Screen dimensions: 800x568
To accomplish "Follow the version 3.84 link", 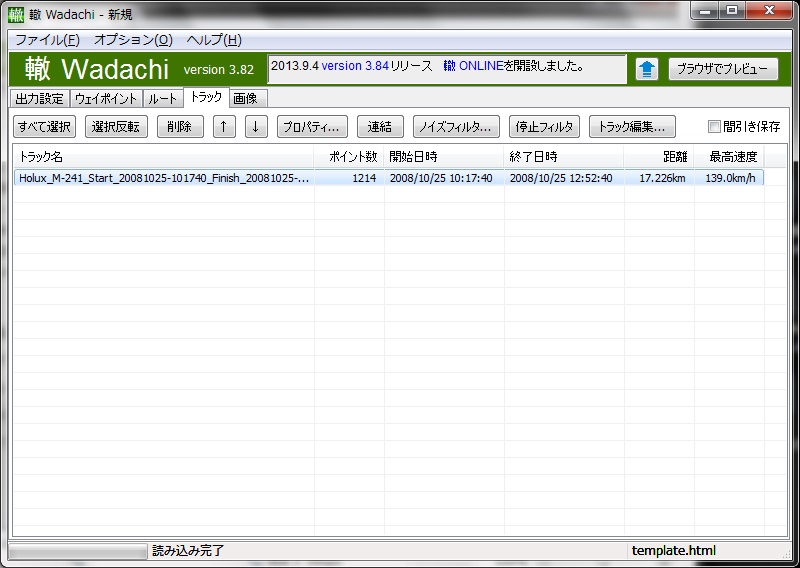I will (355, 66).
